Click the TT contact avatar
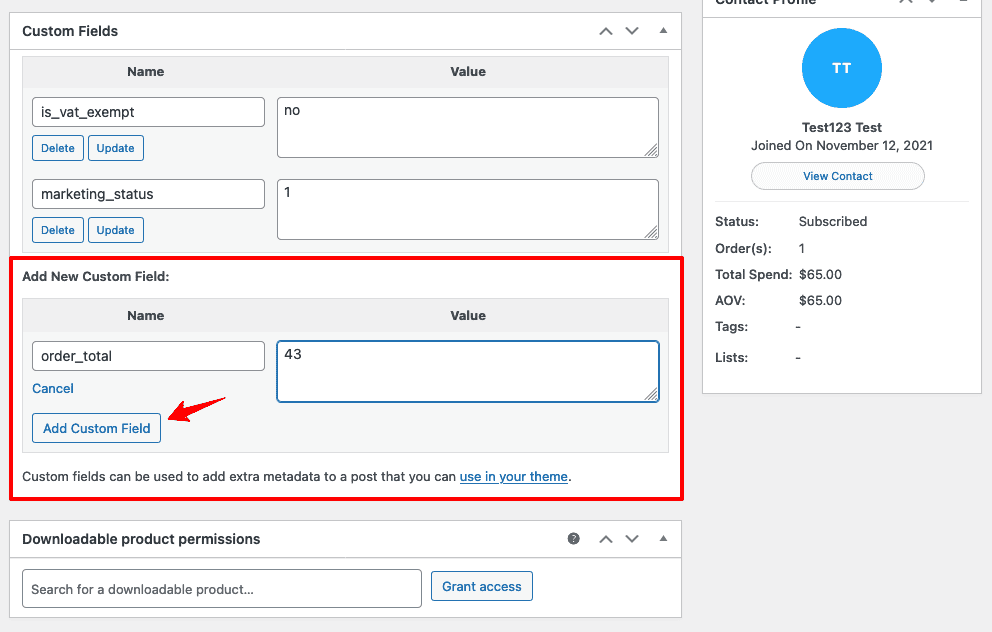This screenshot has height=632, width=992. tap(841, 68)
